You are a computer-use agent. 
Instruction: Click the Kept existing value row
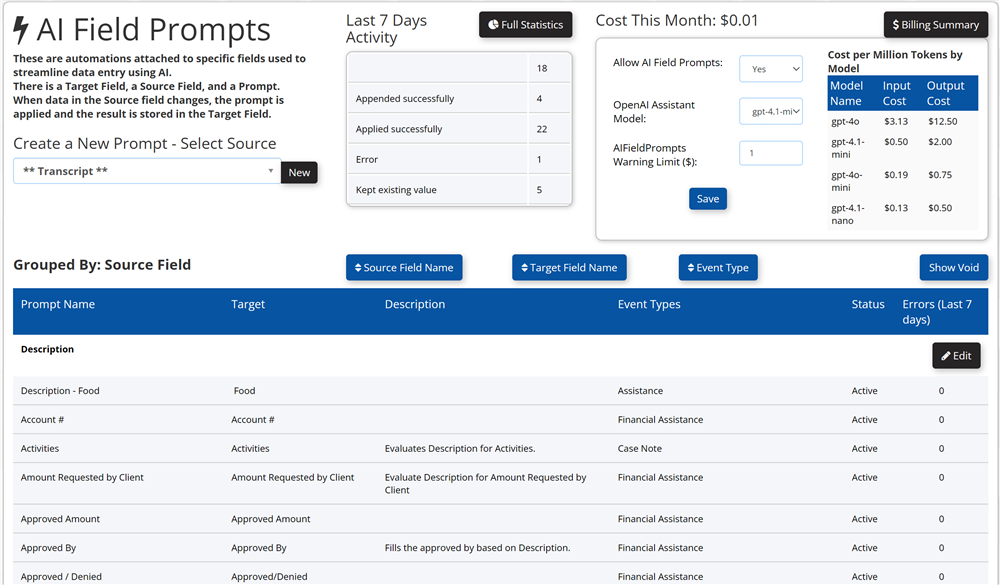click(x=459, y=189)
